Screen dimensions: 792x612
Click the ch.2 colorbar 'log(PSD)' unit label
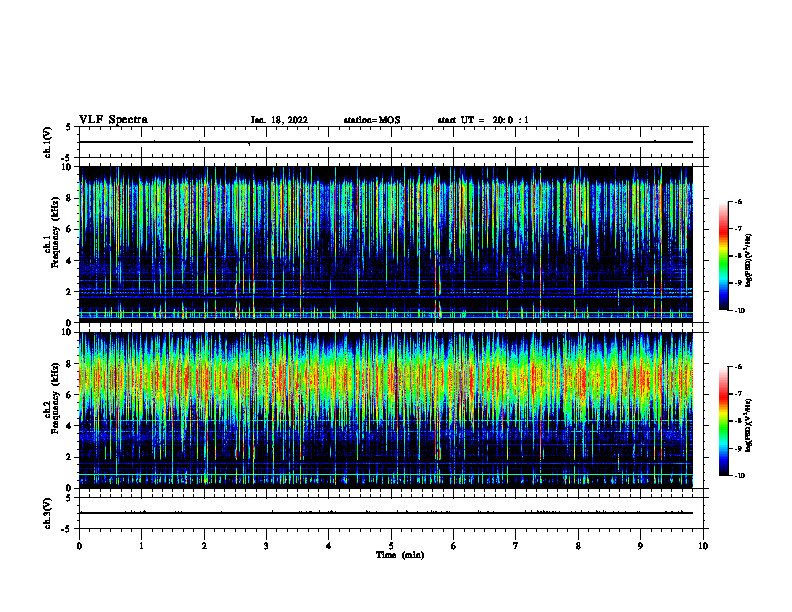tap(749, 426)
